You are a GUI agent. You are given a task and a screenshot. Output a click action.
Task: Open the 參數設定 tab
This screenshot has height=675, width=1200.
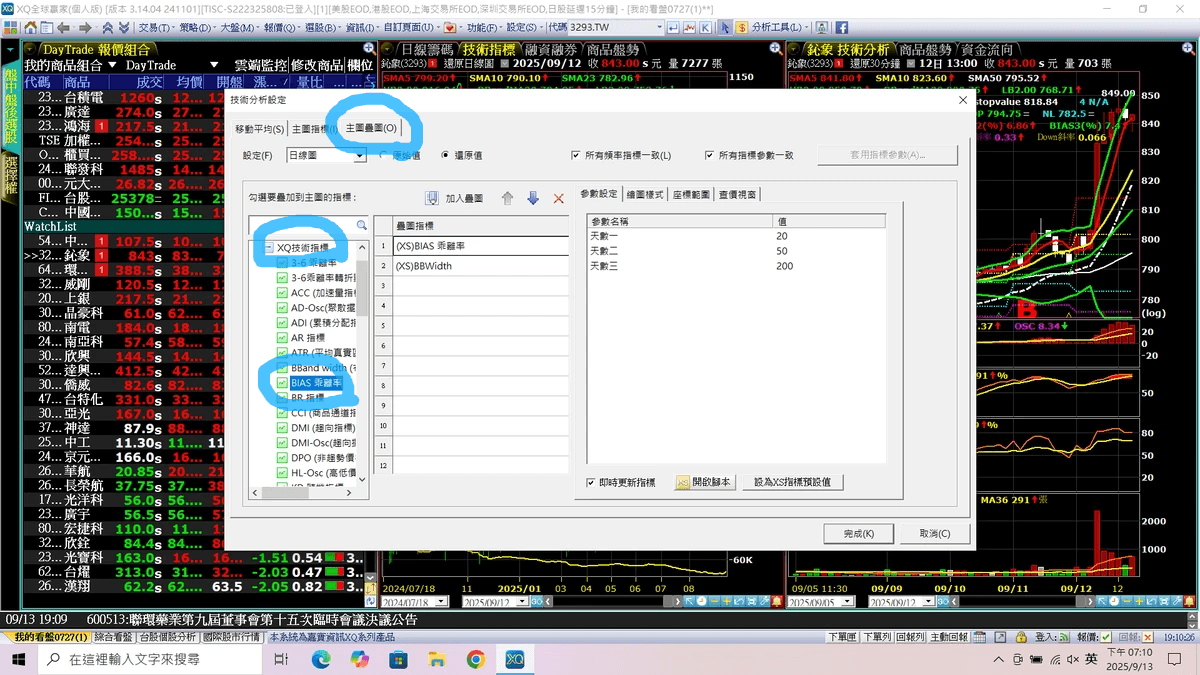click(x=599, y=194)
